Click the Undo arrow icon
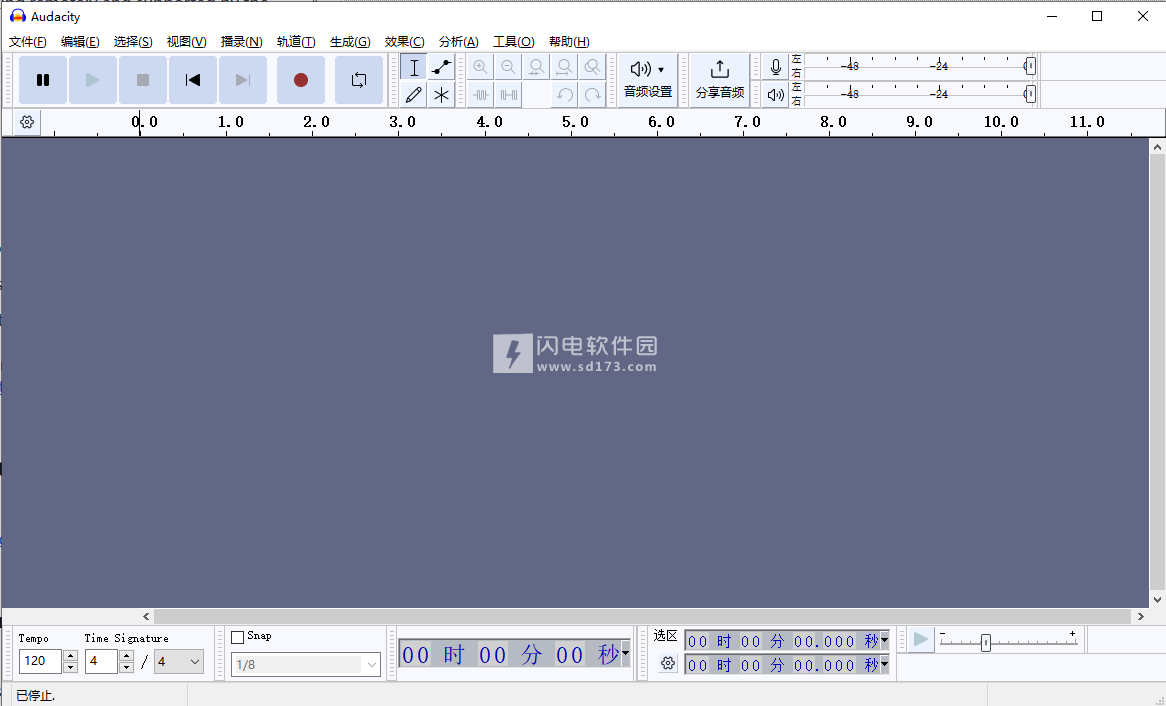The width and height of the screenshot is (1166, 706). 564,95
